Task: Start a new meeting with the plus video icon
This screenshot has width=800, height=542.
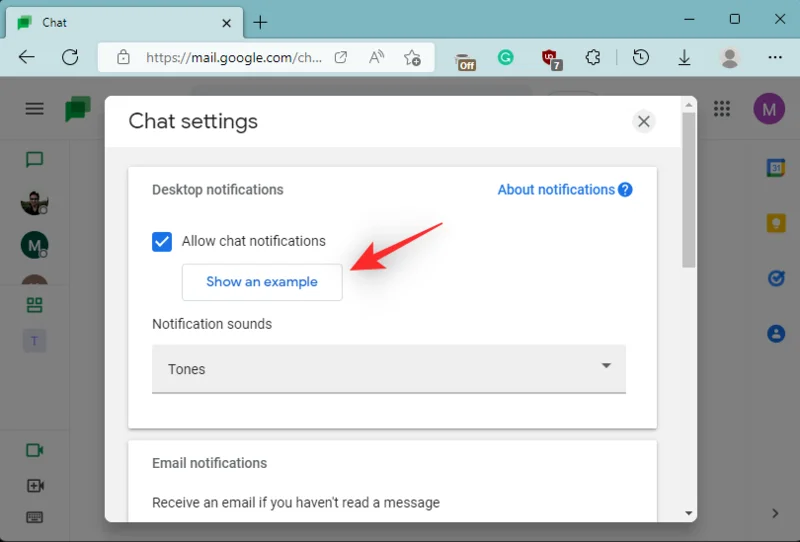Action: tap(35, 485)
